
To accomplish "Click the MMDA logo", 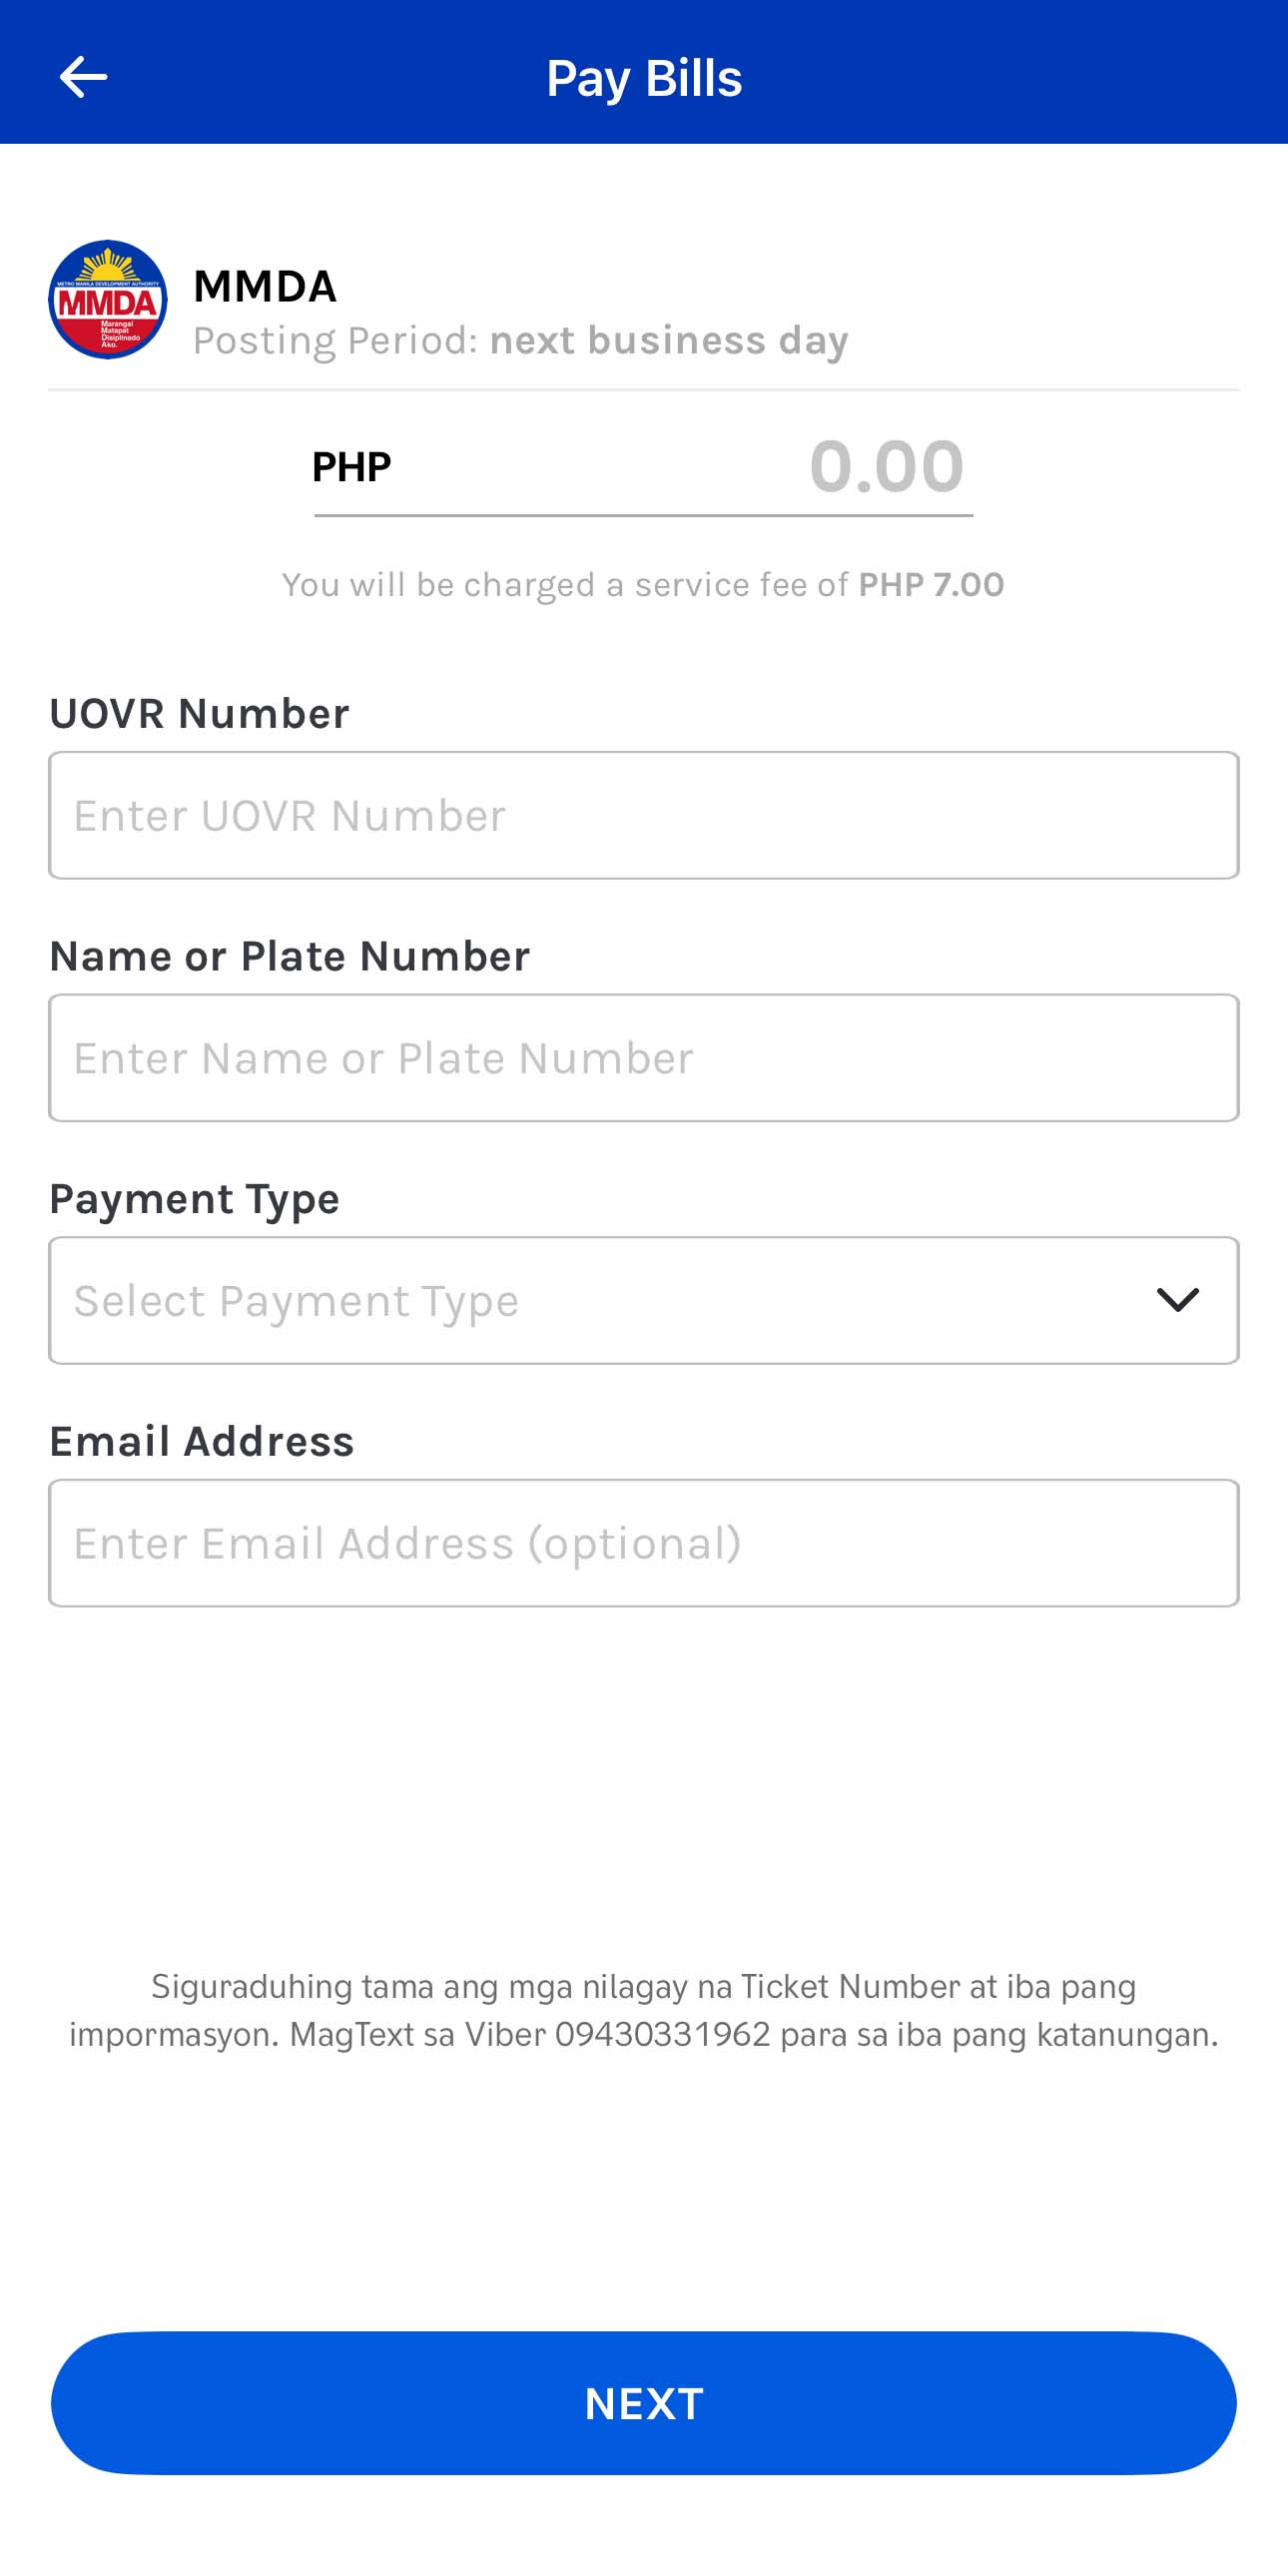I will coord(108,299).
